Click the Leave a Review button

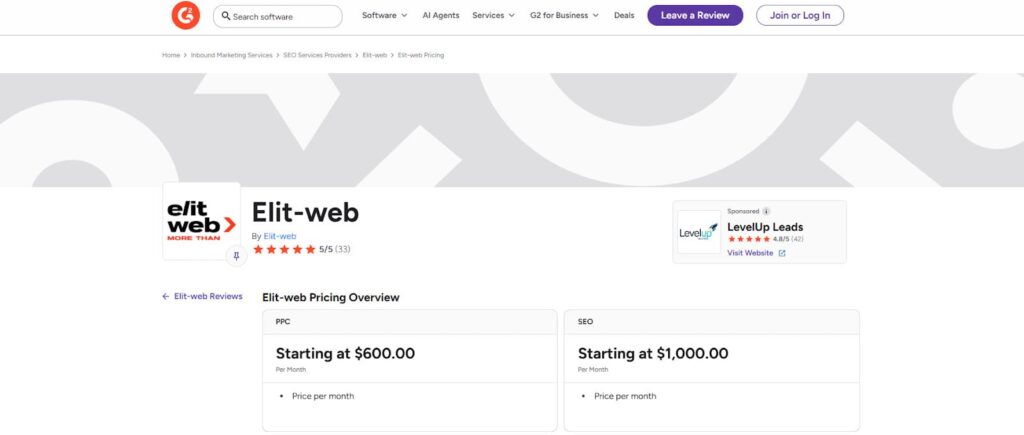click(x=695, y=16)
